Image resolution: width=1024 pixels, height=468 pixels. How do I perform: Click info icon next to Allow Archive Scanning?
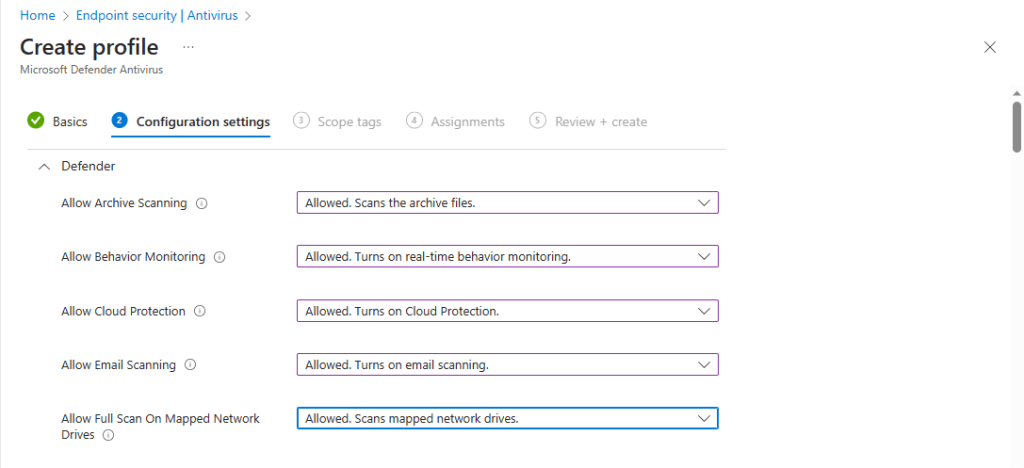coord(202,203)
